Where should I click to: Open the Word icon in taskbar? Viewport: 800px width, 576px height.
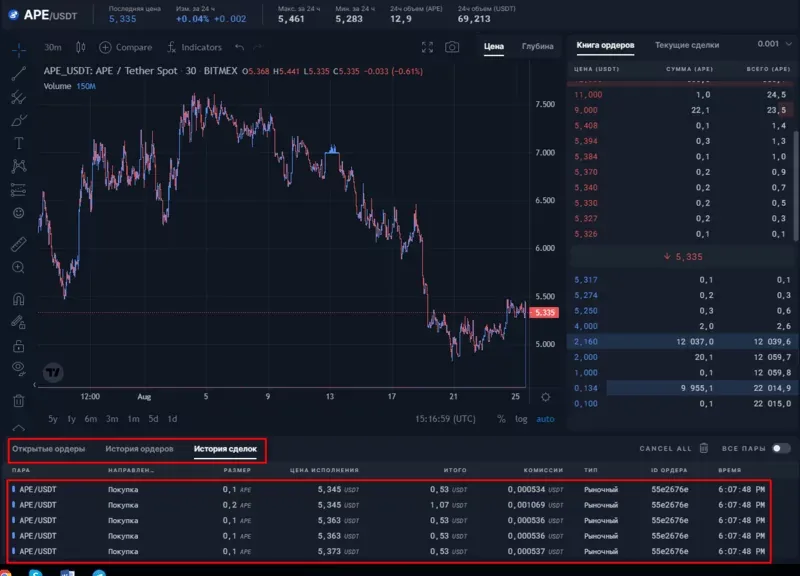(67, 572)
